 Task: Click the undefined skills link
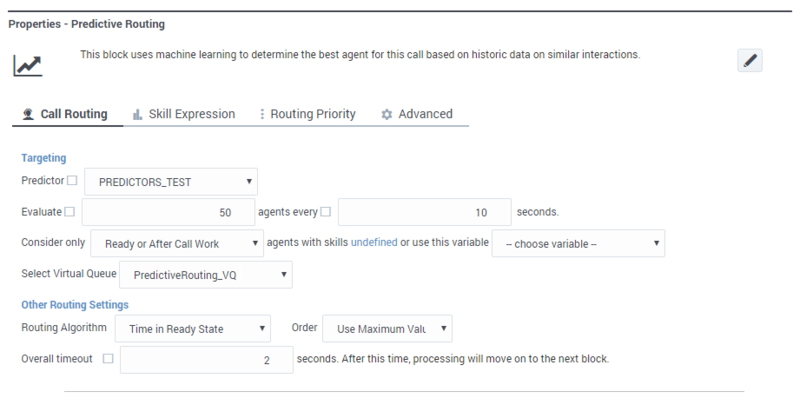[374, 243]
